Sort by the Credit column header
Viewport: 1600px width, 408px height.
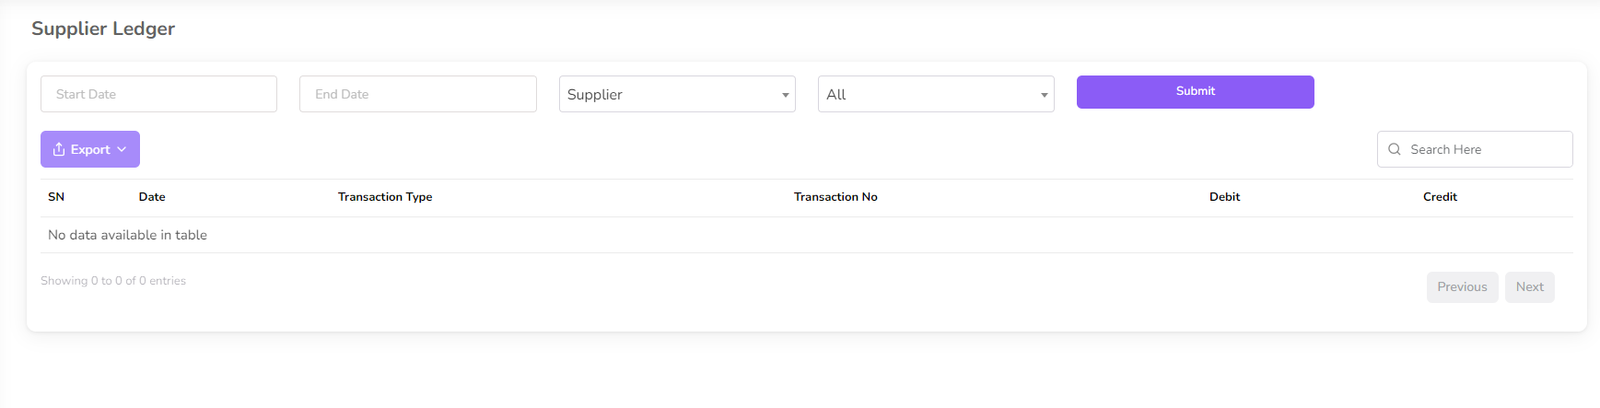1439,197
